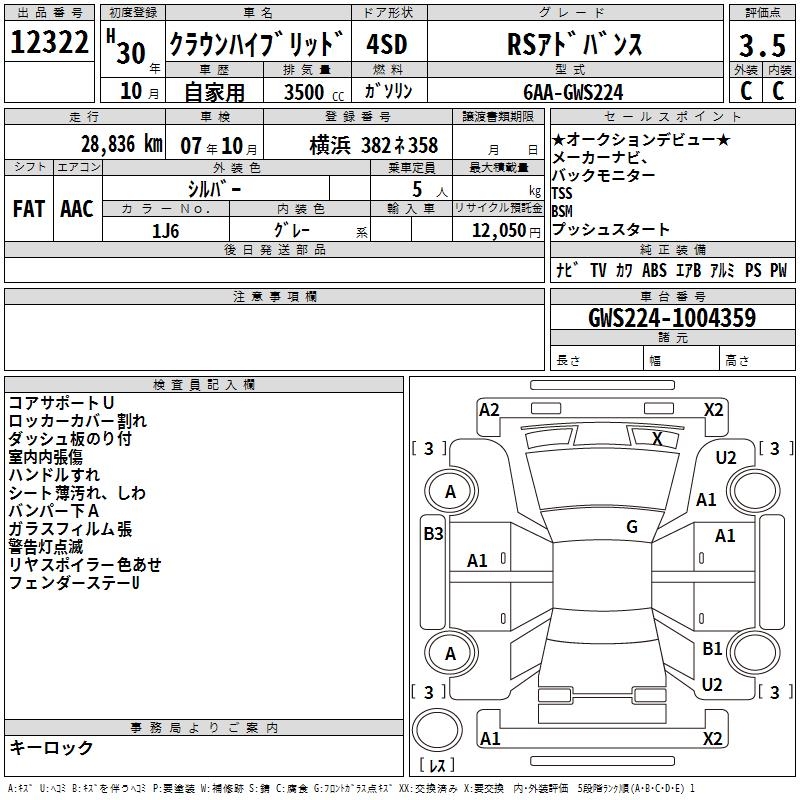Click the 3.5 evaluation score
This screenshot has height=800, width=800.
tap(761, 45)
